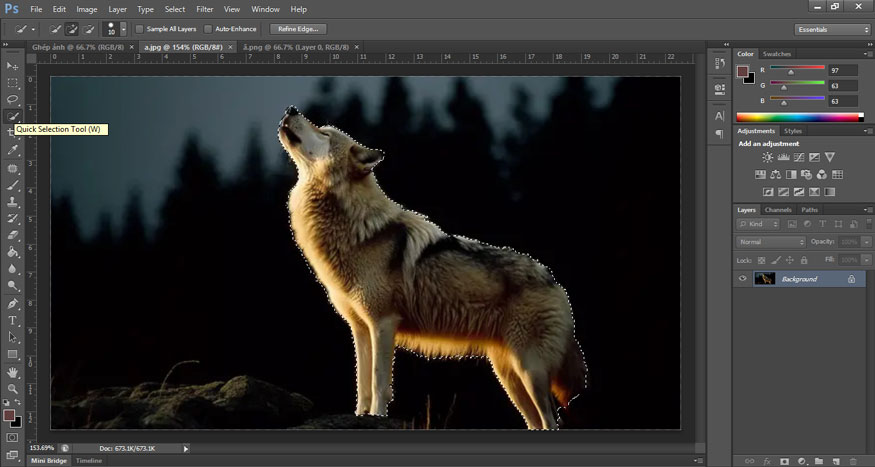
Task: Hide the Background layer using the eye icon
Action: 742,279
